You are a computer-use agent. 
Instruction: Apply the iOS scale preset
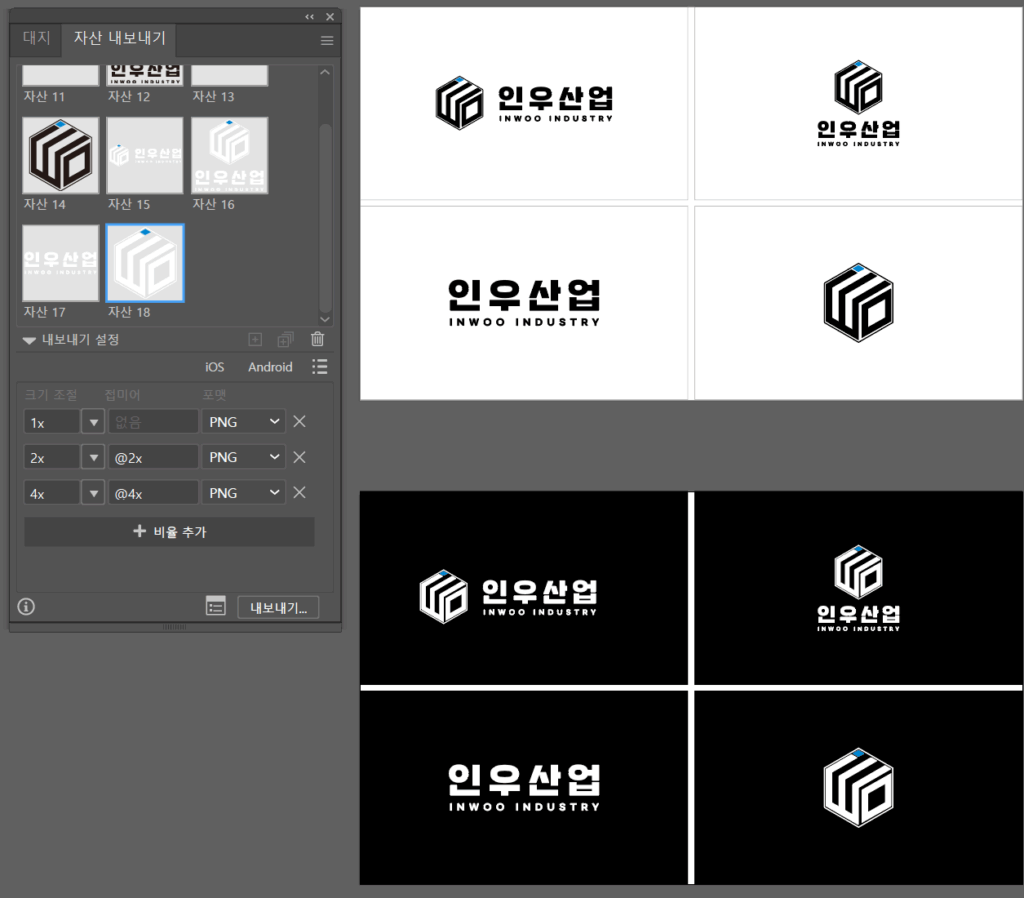point(214,367)
